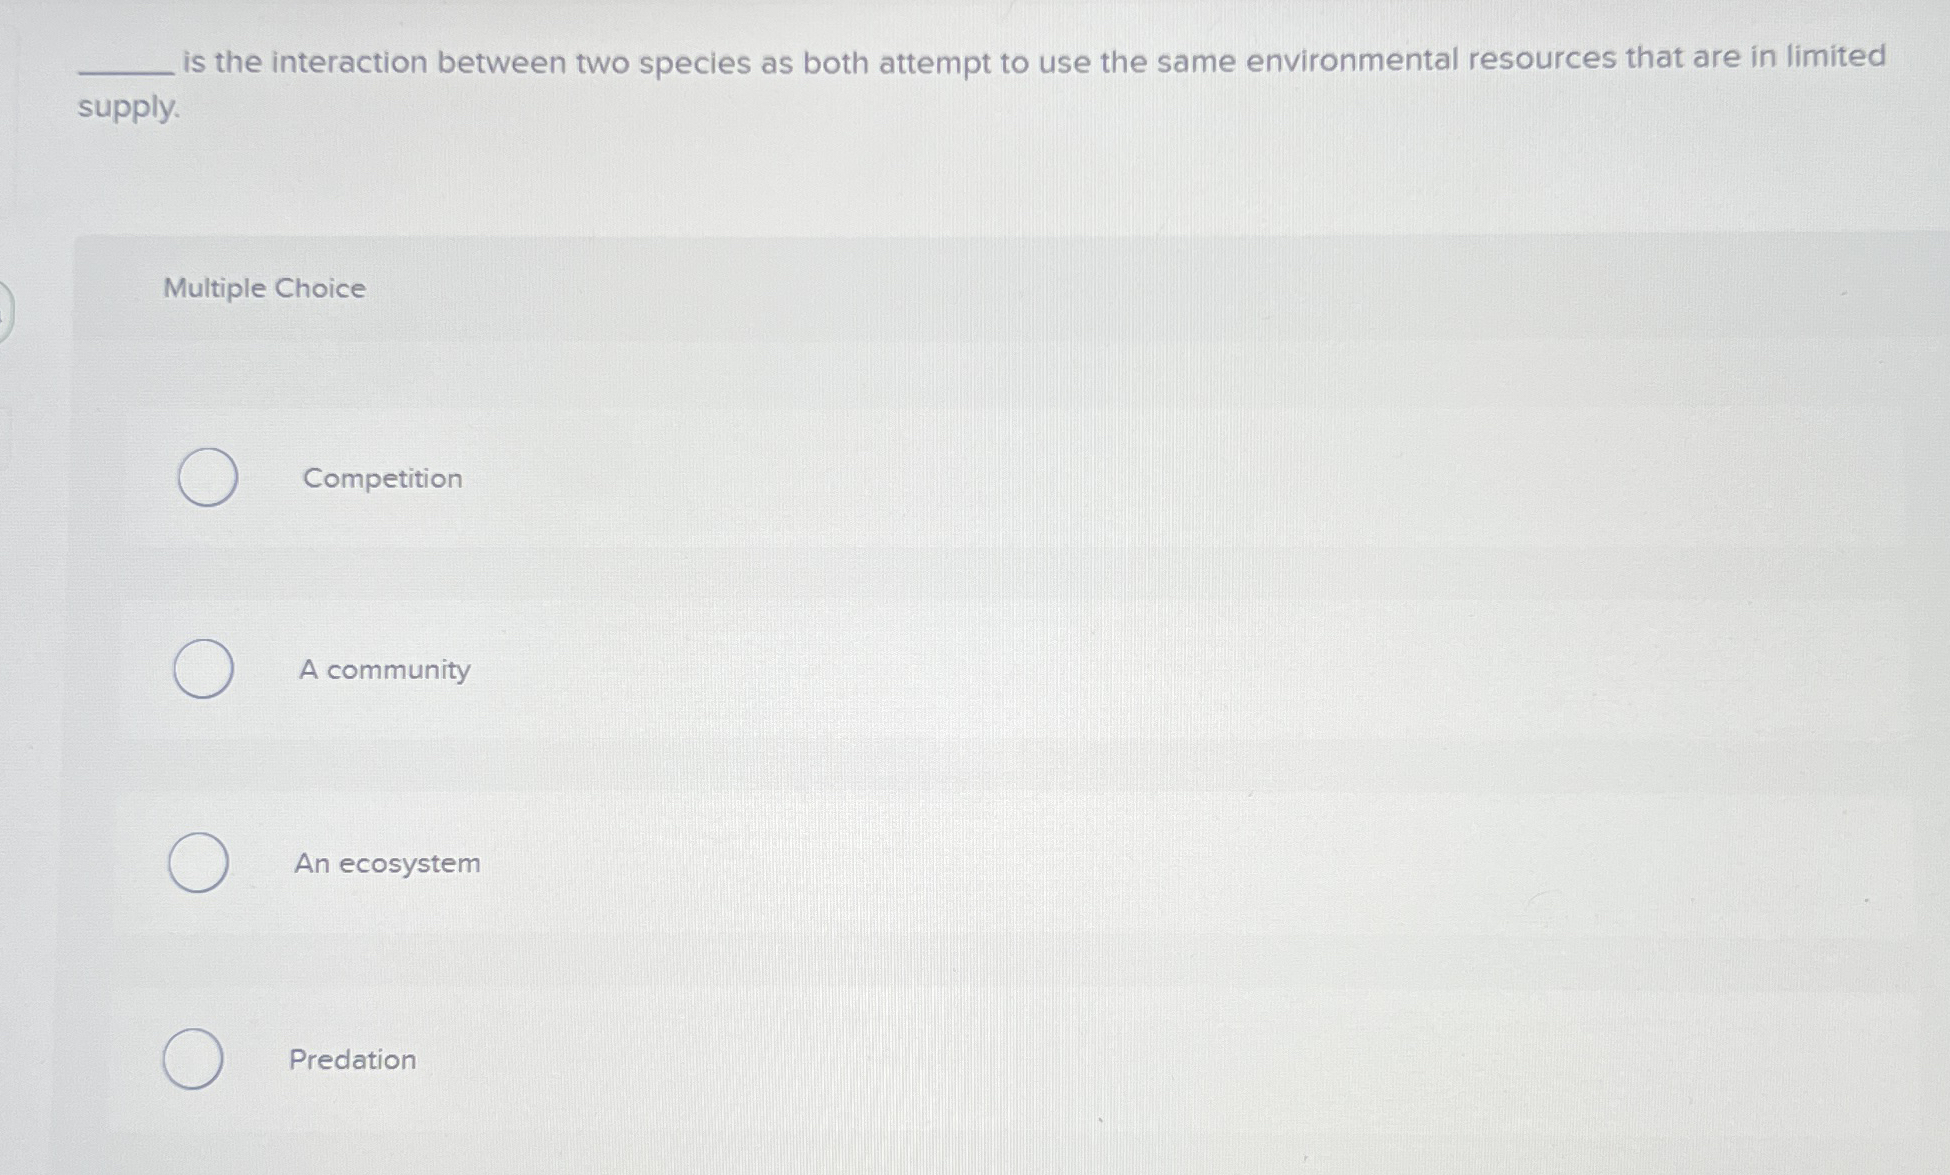Select the Predation radio button
Image resolution: width=1950 pixels, height=1175 pixels.
[196, 1060]
